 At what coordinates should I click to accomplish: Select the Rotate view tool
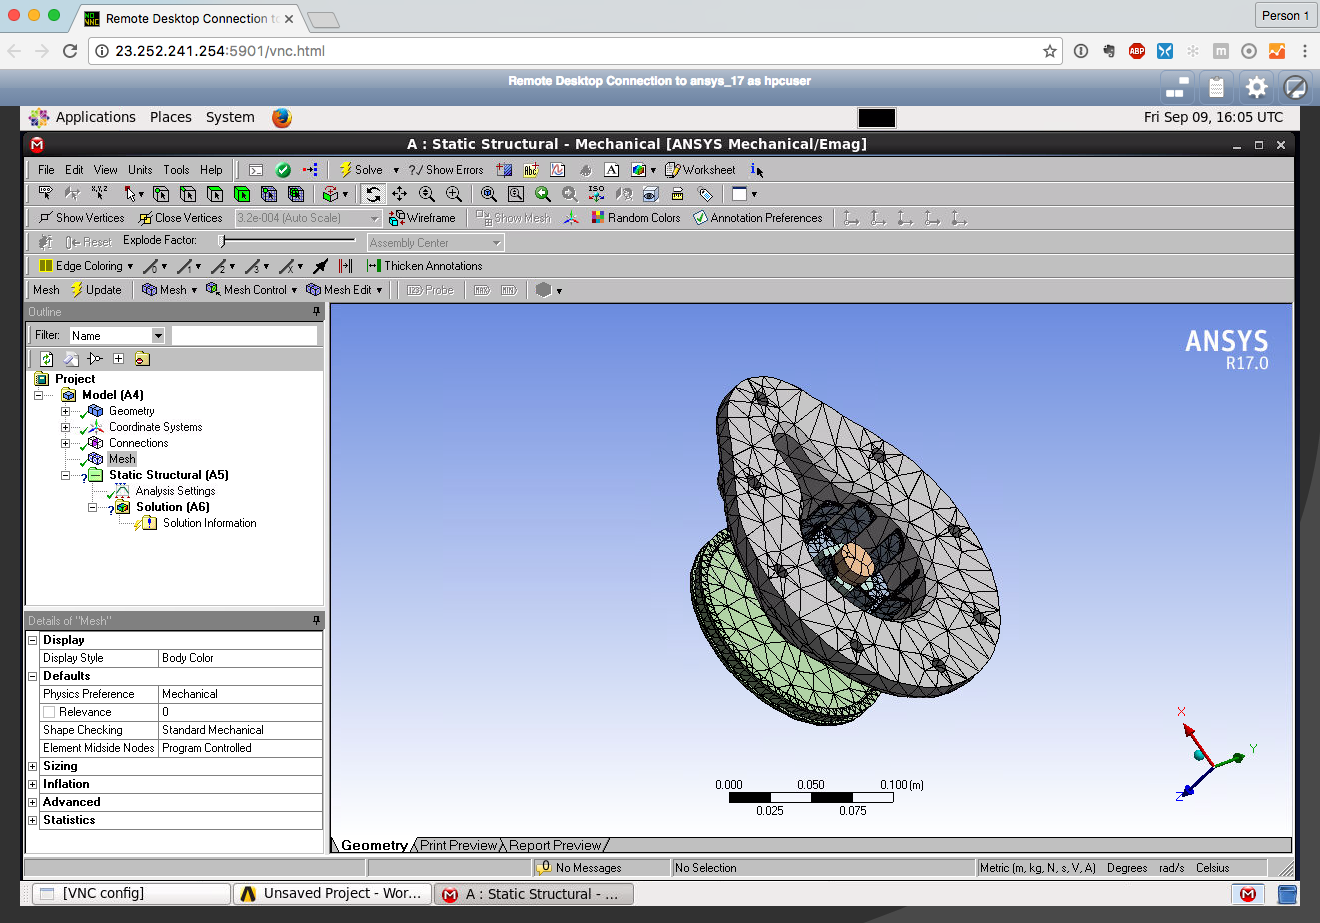373,194
